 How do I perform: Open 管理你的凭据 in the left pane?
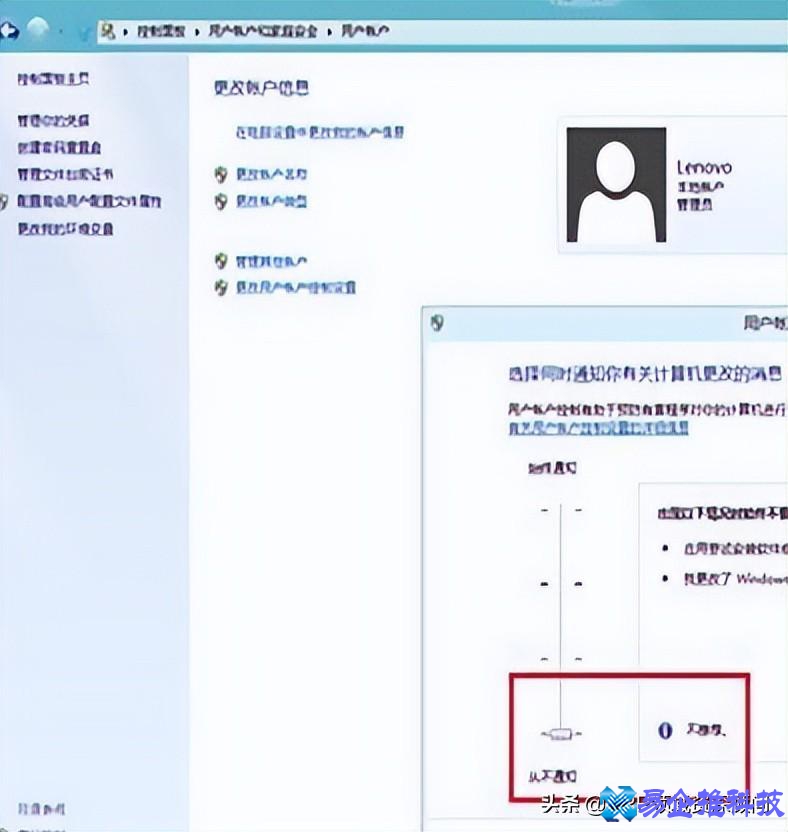[53, 120]
